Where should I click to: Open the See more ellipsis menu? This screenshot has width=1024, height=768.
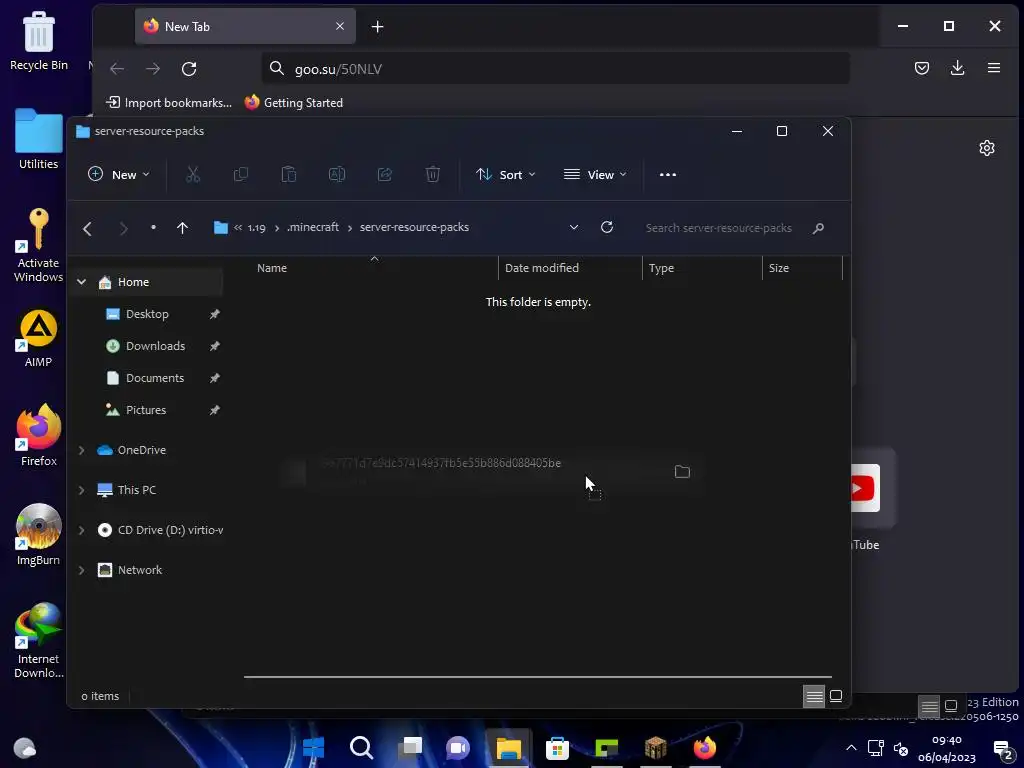[667, 174]
